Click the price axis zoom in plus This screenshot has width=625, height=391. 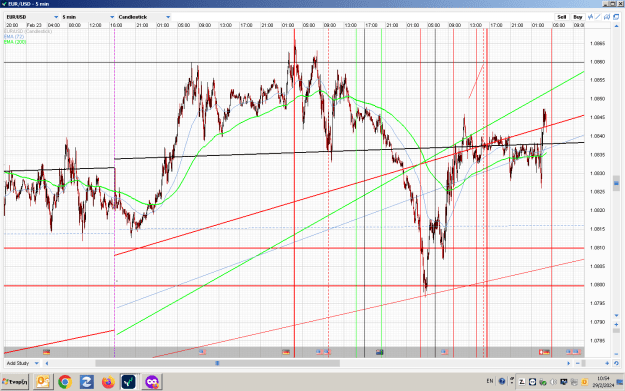(616, 324)
